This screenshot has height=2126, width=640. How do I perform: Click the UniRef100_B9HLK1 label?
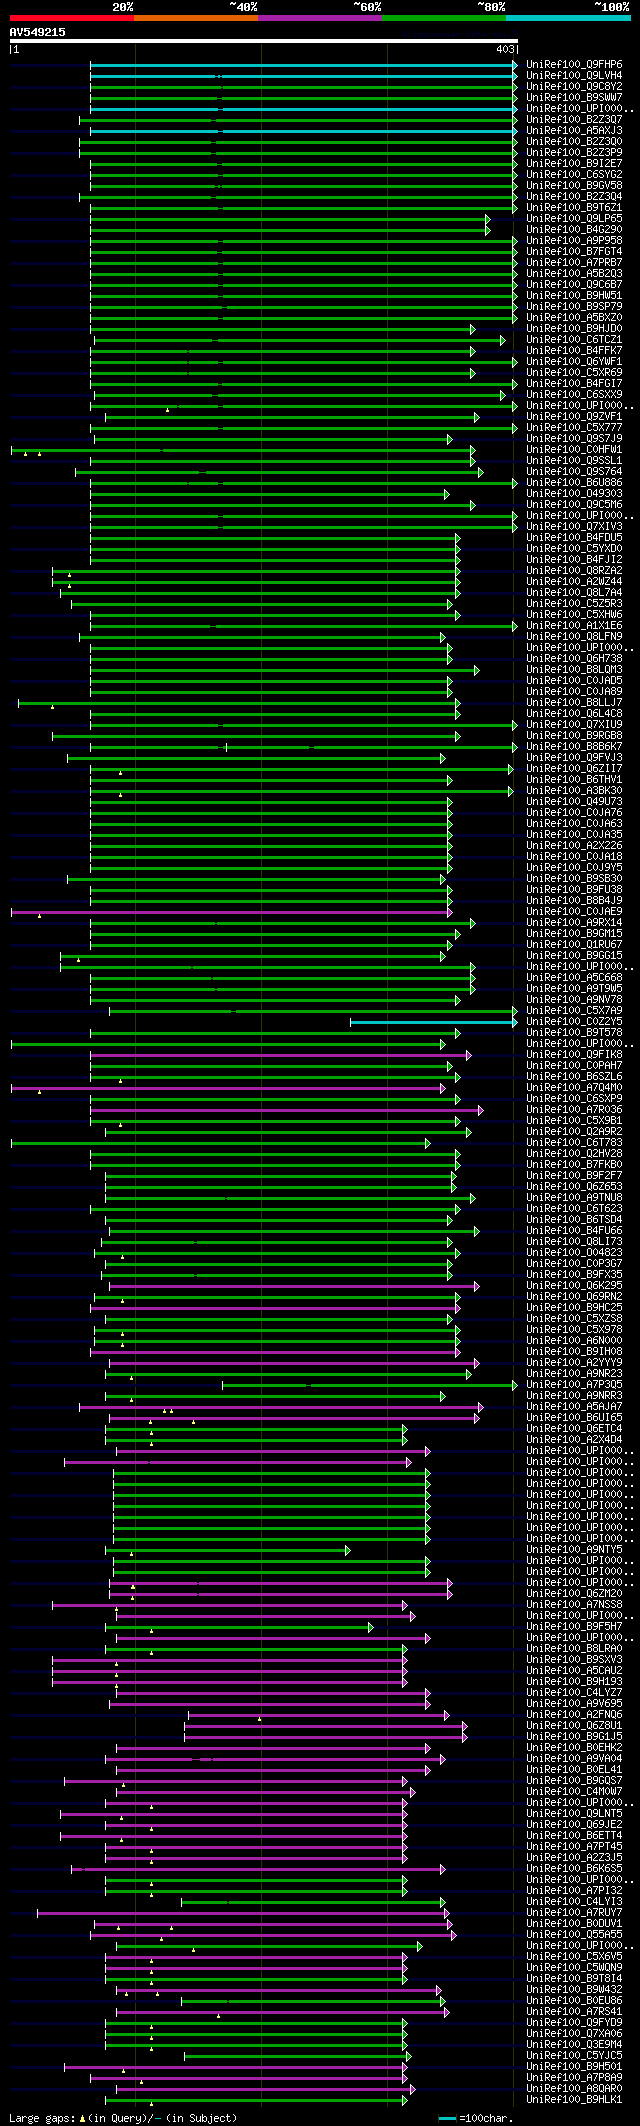coord(574,2099)
